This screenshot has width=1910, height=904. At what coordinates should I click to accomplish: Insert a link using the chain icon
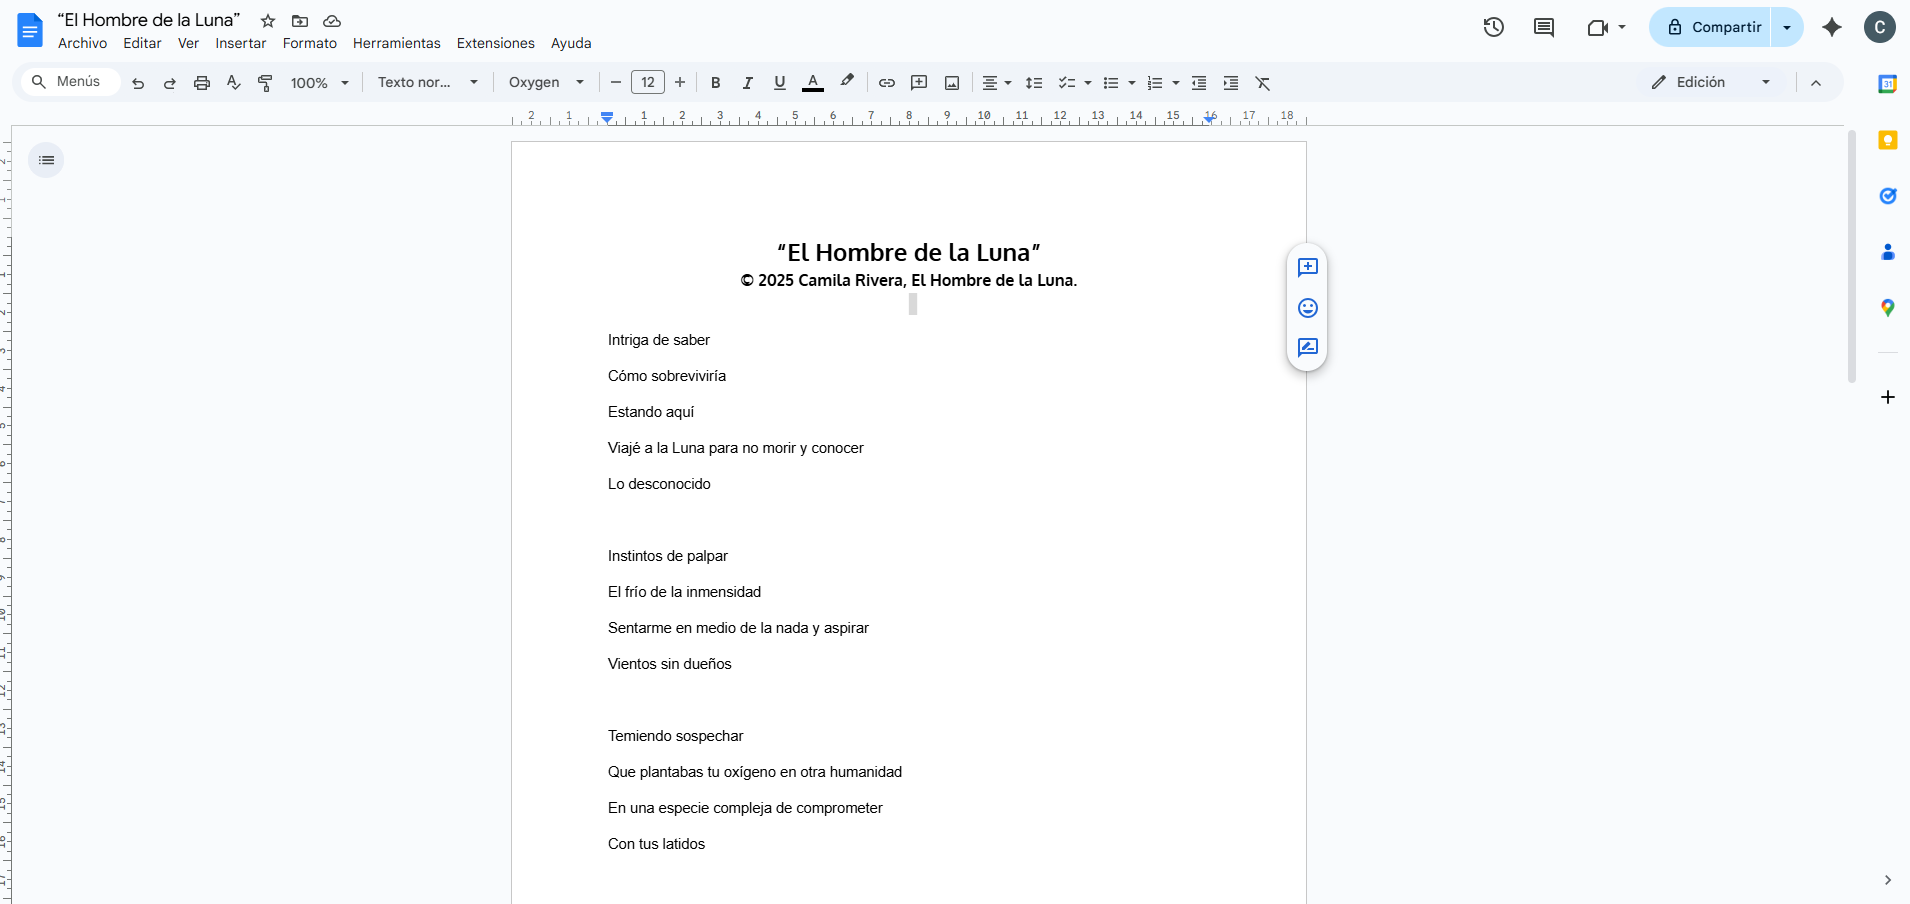click(887, 83)
